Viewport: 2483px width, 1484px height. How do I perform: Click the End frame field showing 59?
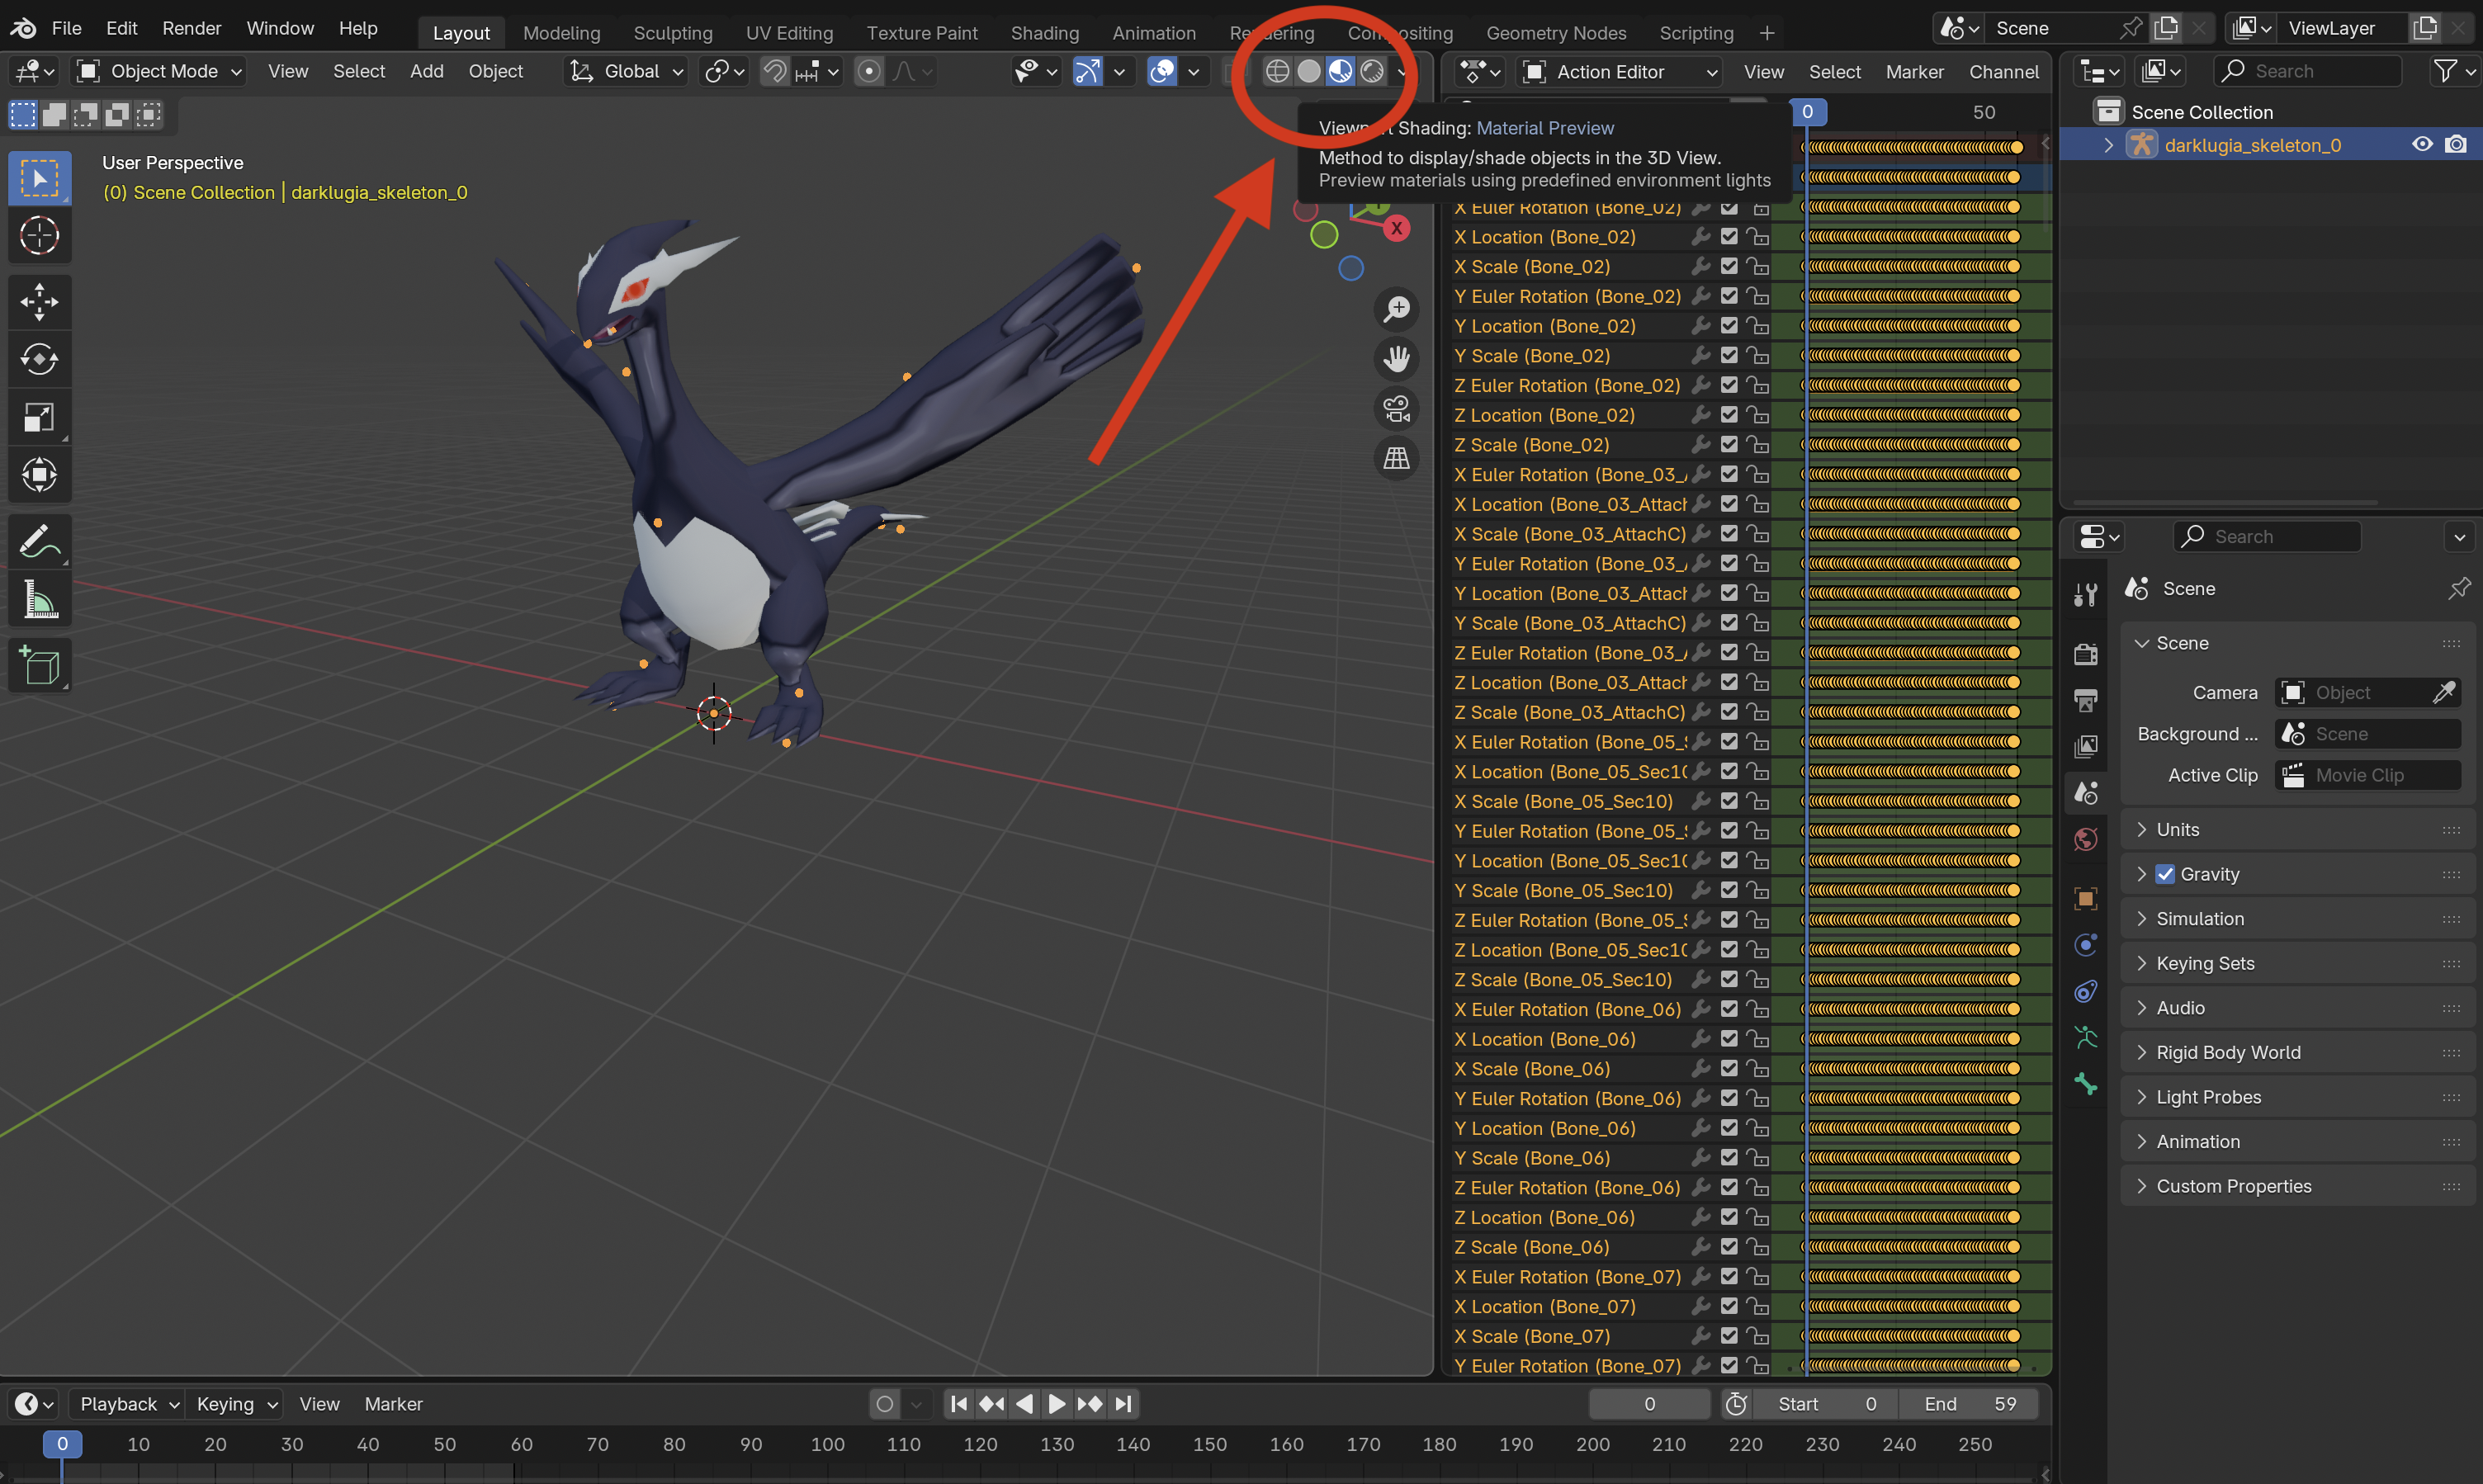pos(1969,1404)
